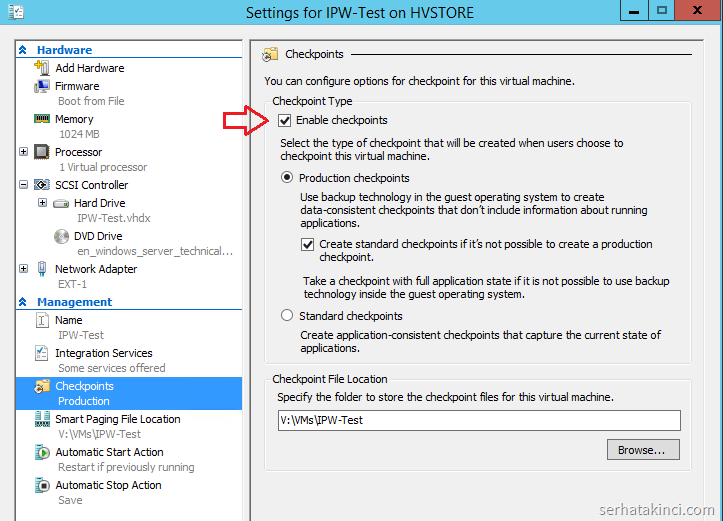Screen dimensions: 723x521
Task: Click 'en_windows_server_technical...' ISO name
Action: click(155, 251)
